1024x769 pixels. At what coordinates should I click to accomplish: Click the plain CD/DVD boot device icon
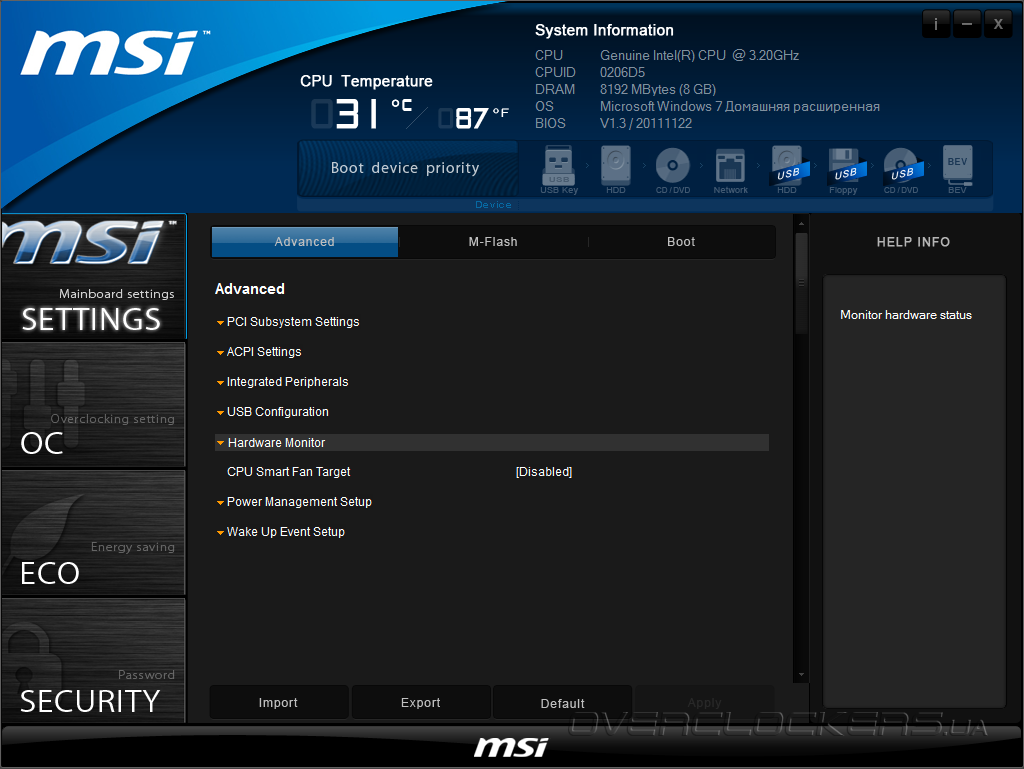pyautogui.click(x=673, y=170)
